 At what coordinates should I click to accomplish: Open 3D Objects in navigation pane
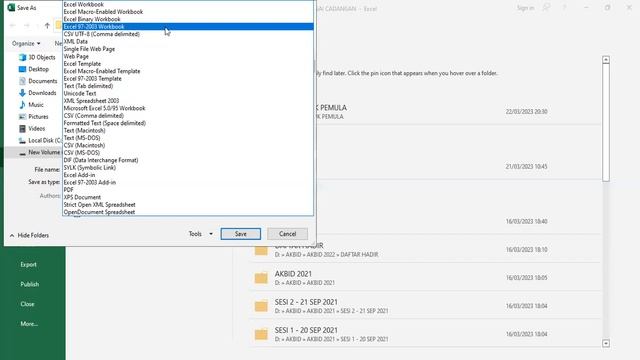(37, 58)
